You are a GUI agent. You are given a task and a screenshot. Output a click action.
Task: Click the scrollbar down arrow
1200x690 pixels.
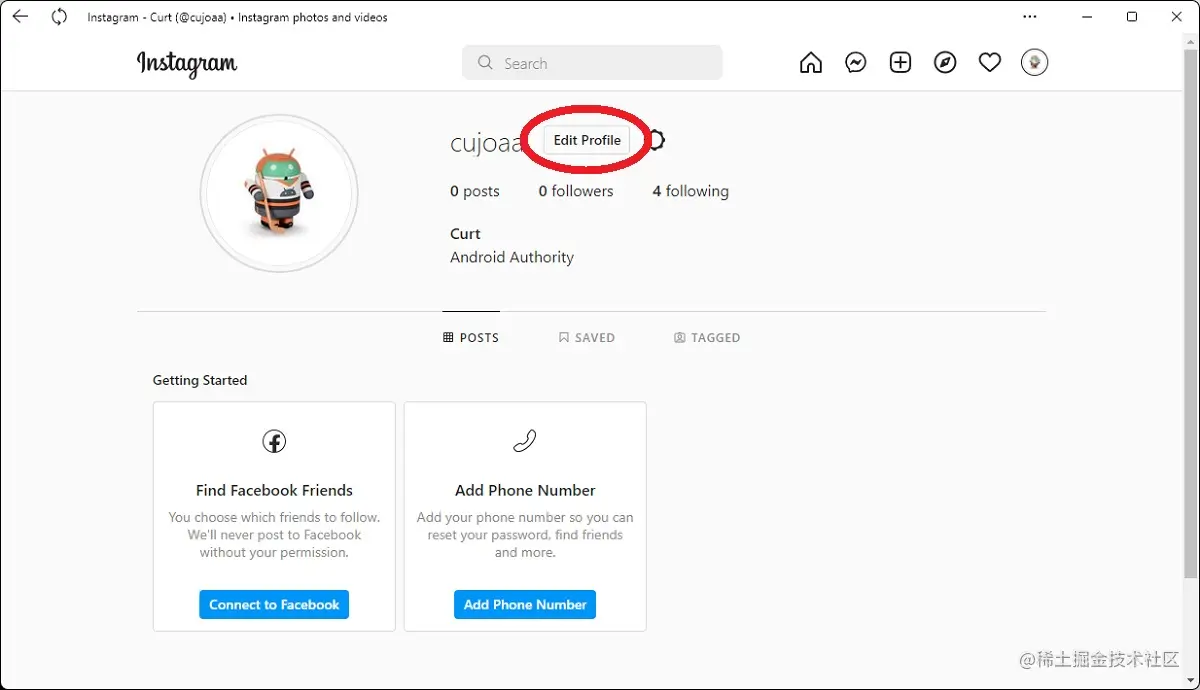pos(1190,680)
